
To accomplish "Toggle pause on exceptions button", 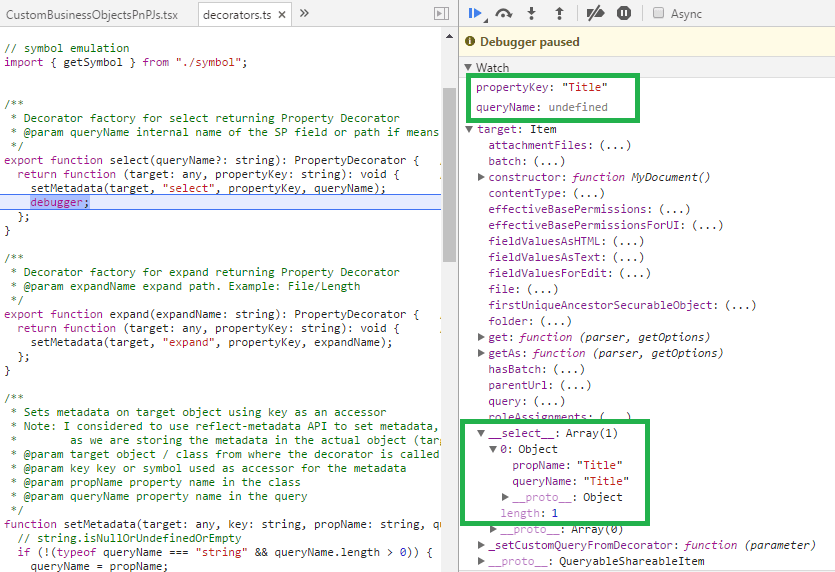I will coord(624,13).
